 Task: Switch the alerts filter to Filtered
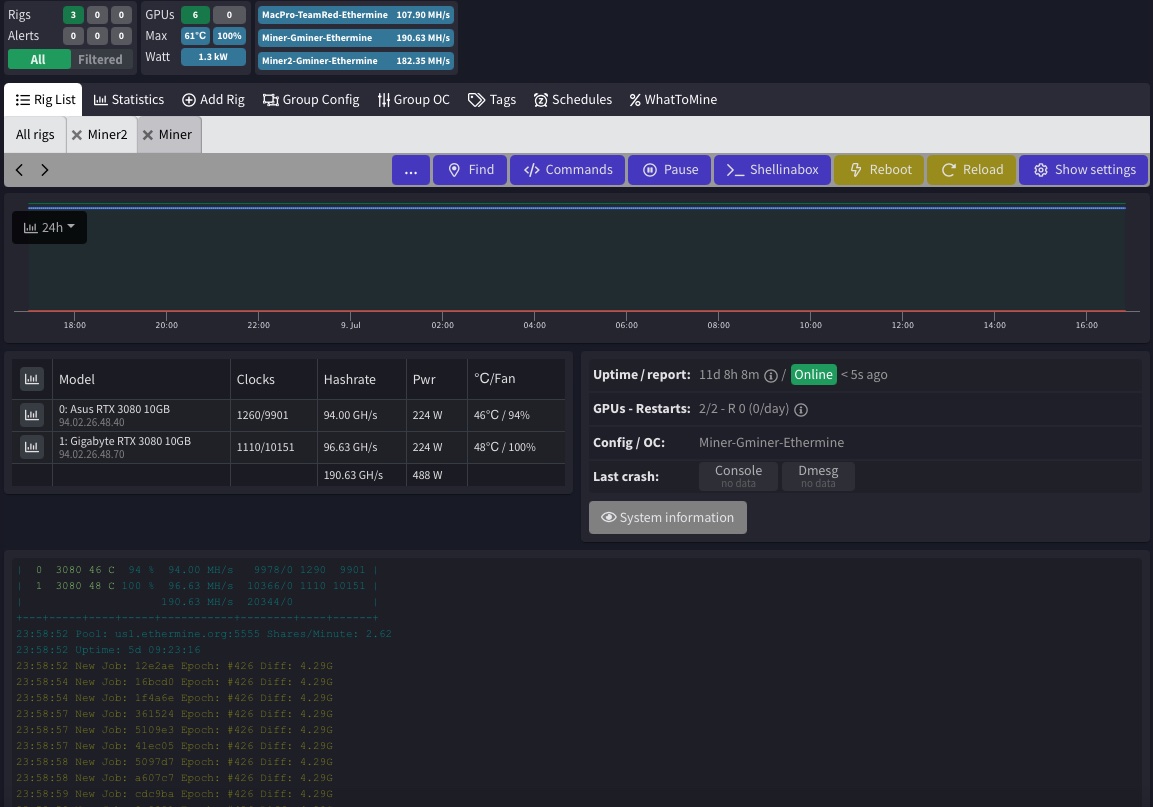(x=100, y=59)
